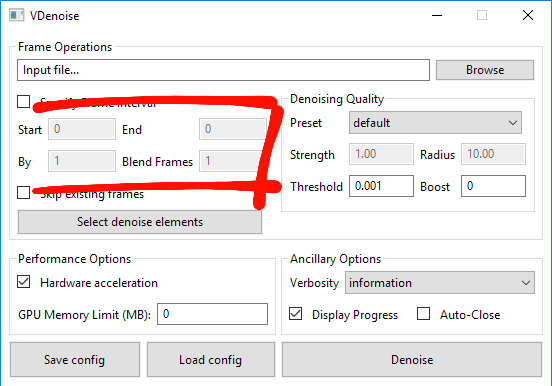
Task: Click the Load config button
Action: coord(211,360)
